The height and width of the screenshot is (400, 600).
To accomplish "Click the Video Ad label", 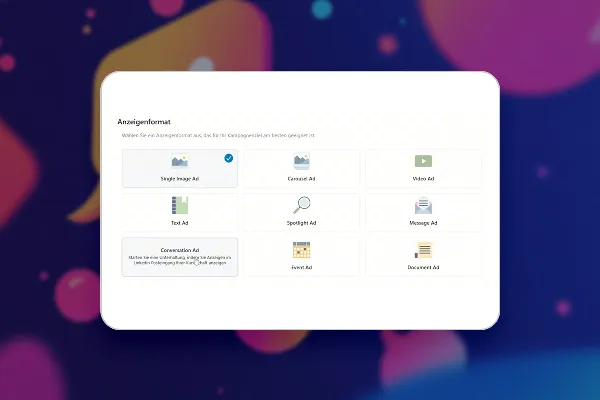I will [423, 179].
